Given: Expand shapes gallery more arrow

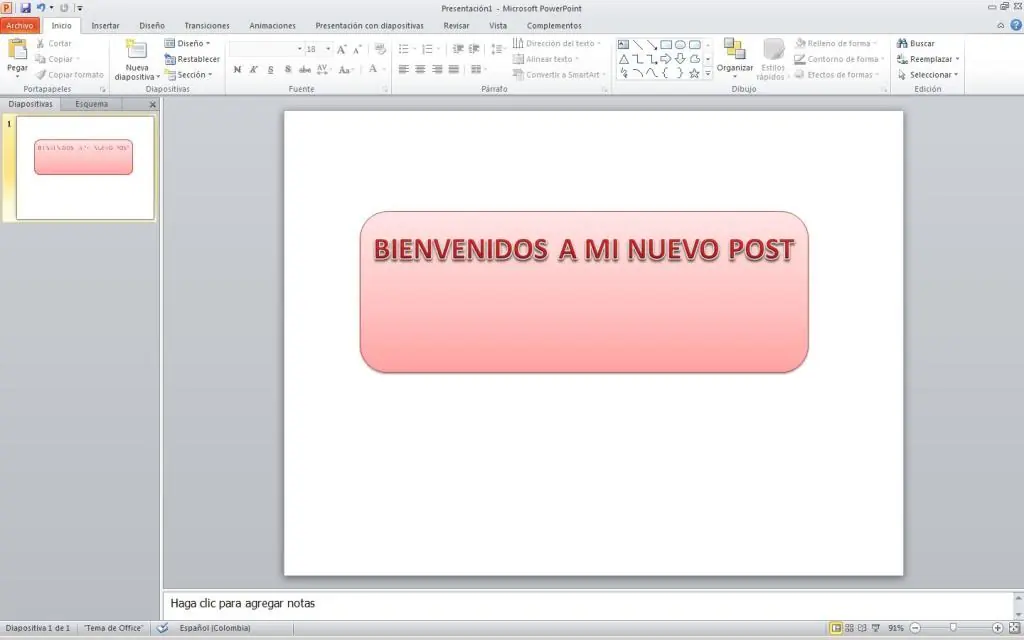Looking at the screenshot, I should click(708, 73).
